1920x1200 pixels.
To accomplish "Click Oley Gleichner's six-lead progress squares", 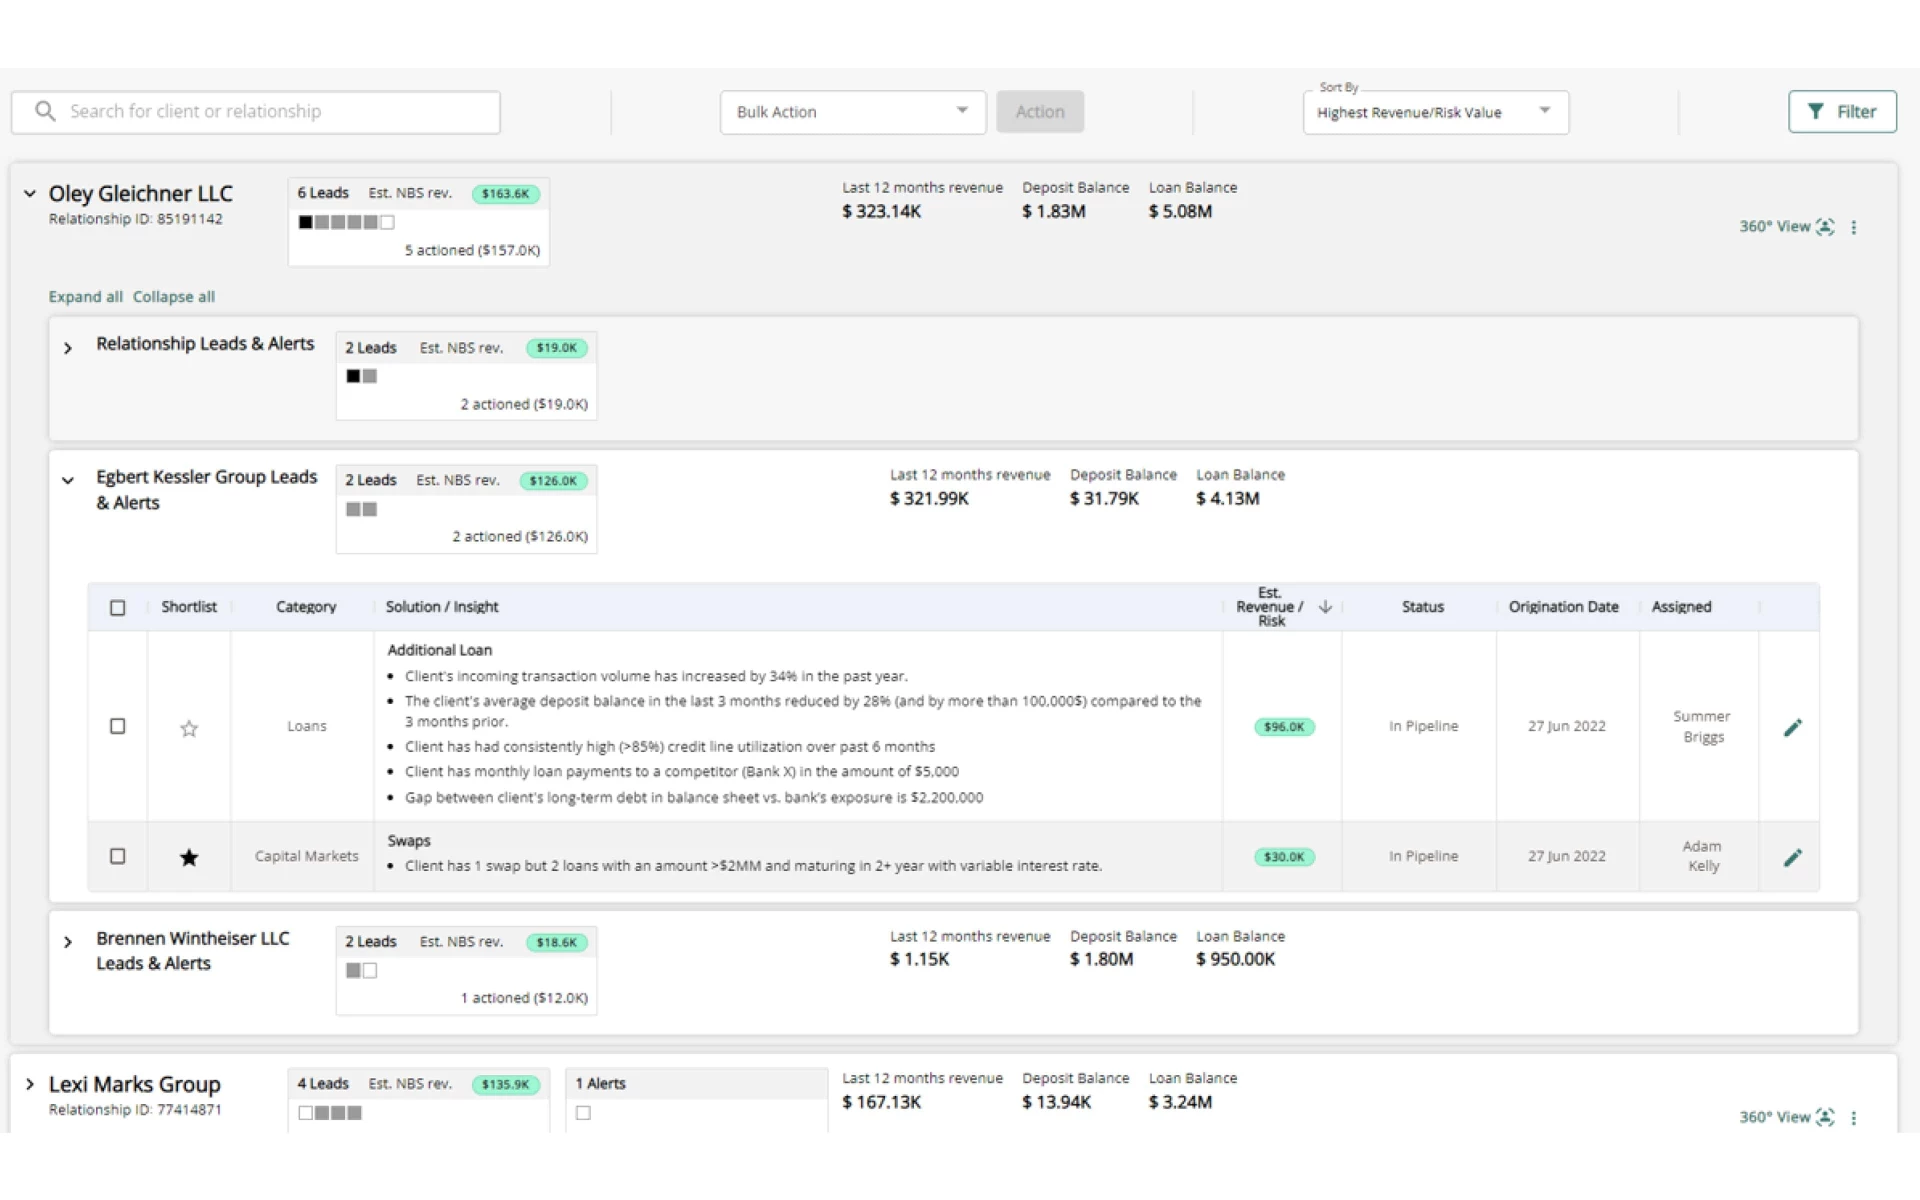I will (346, 222).
